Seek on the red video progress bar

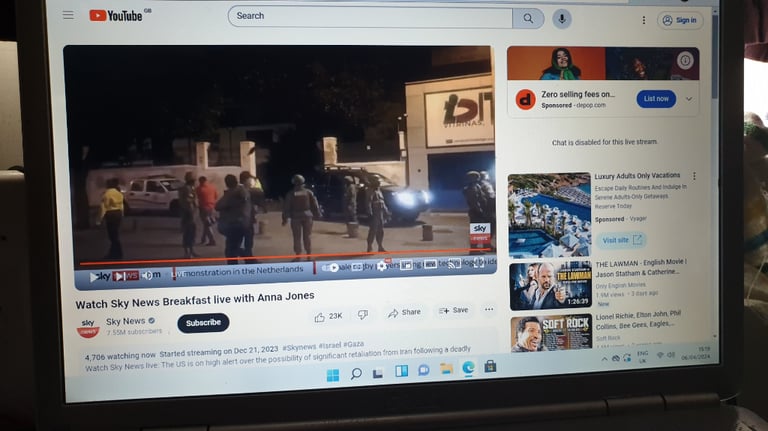pyautogui.click(x=287, y=256)
